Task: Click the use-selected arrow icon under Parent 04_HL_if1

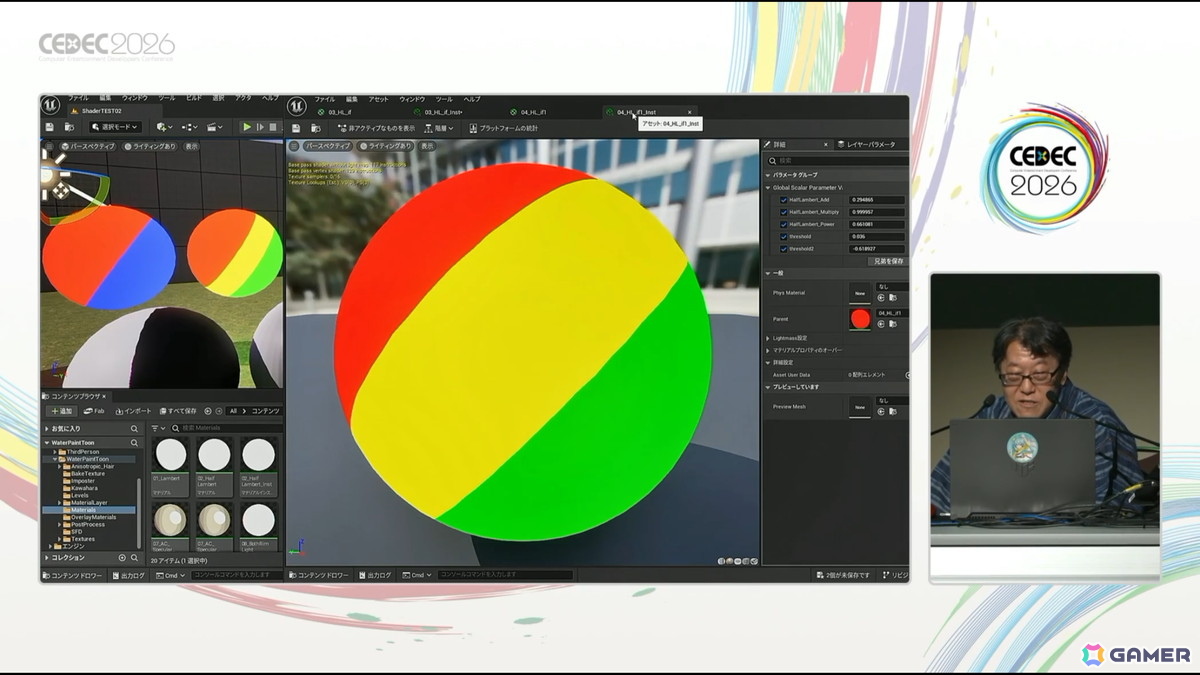Action: pyautogui.click(x=881, y=324)
